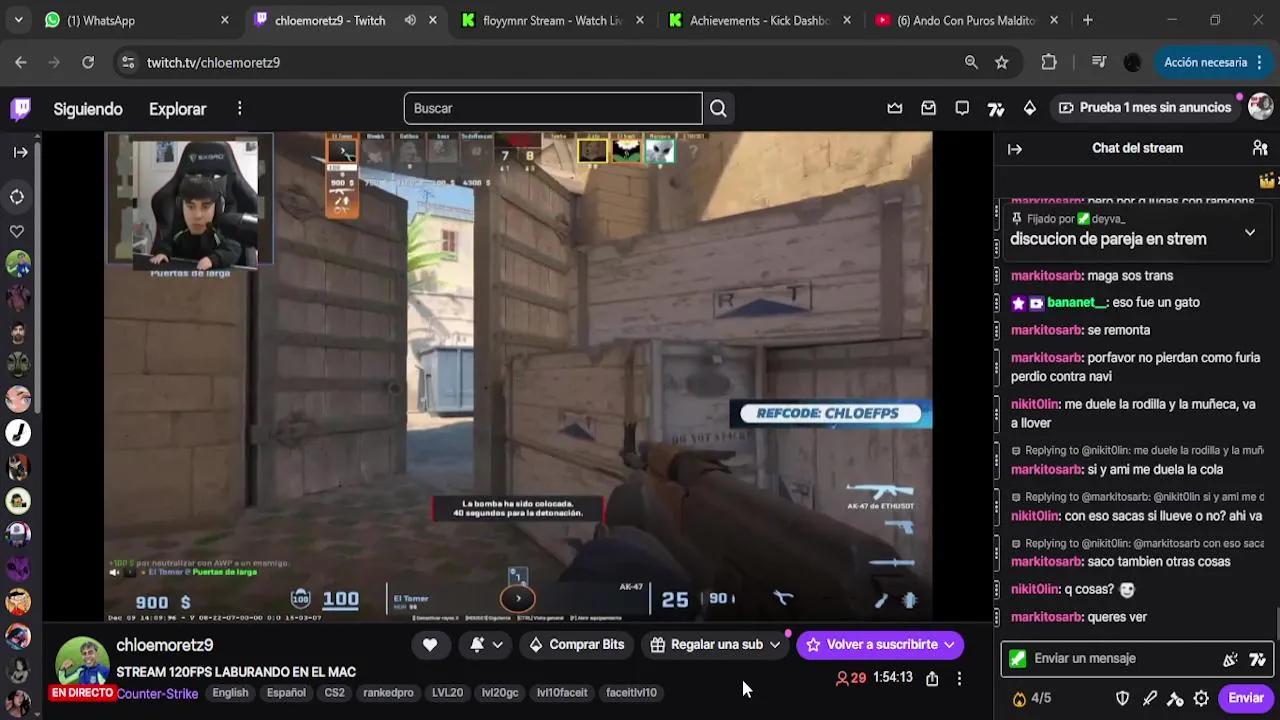Bookmark this page with the star

pyautogui.click(x=1002, y=62)
